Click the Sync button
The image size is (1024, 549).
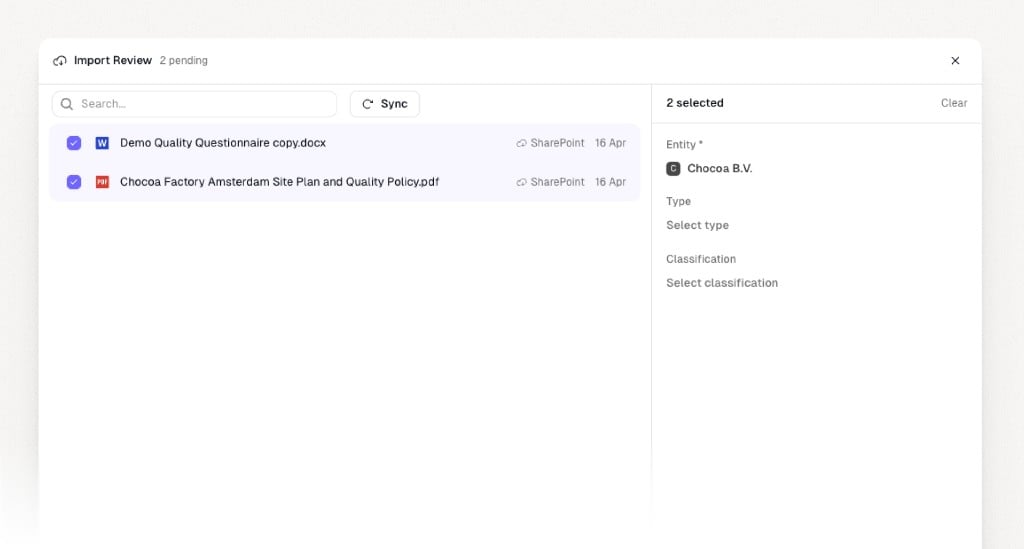385,104
